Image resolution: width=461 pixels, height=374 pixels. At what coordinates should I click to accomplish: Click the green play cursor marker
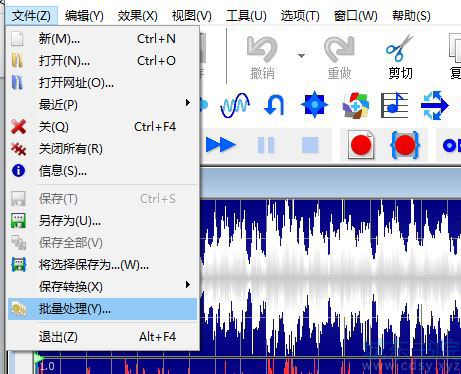(38, 358)
